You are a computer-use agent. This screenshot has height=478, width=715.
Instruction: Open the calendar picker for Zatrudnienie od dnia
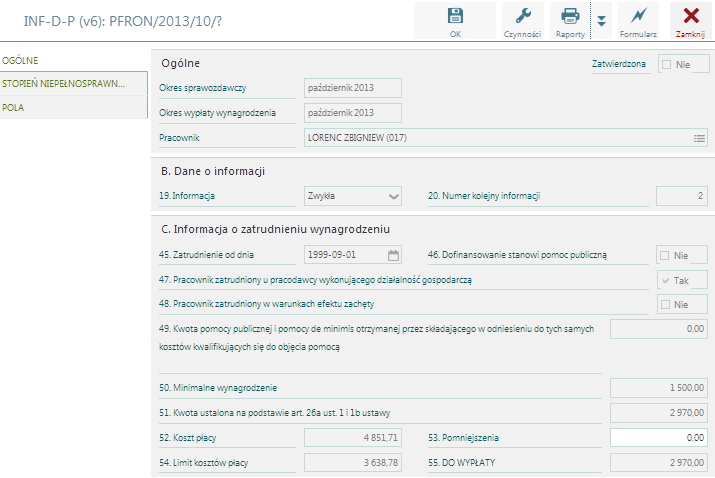coord(393,255)
